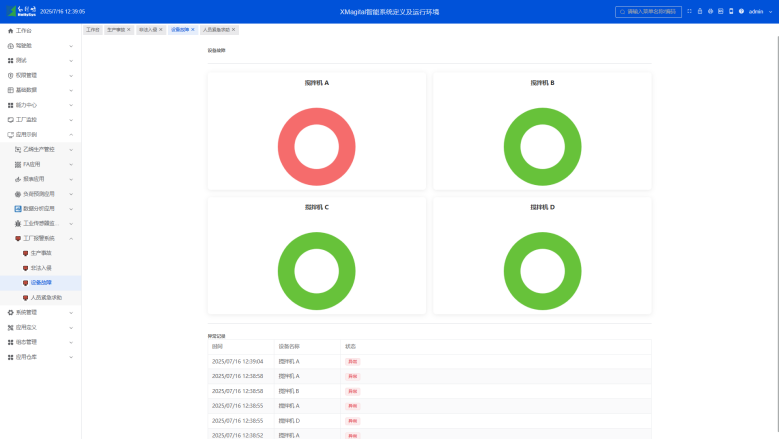Click the fullscreen icon in the header
This screenshot has height=439, width=779.
pyautogui.click(x=689, y=11)
